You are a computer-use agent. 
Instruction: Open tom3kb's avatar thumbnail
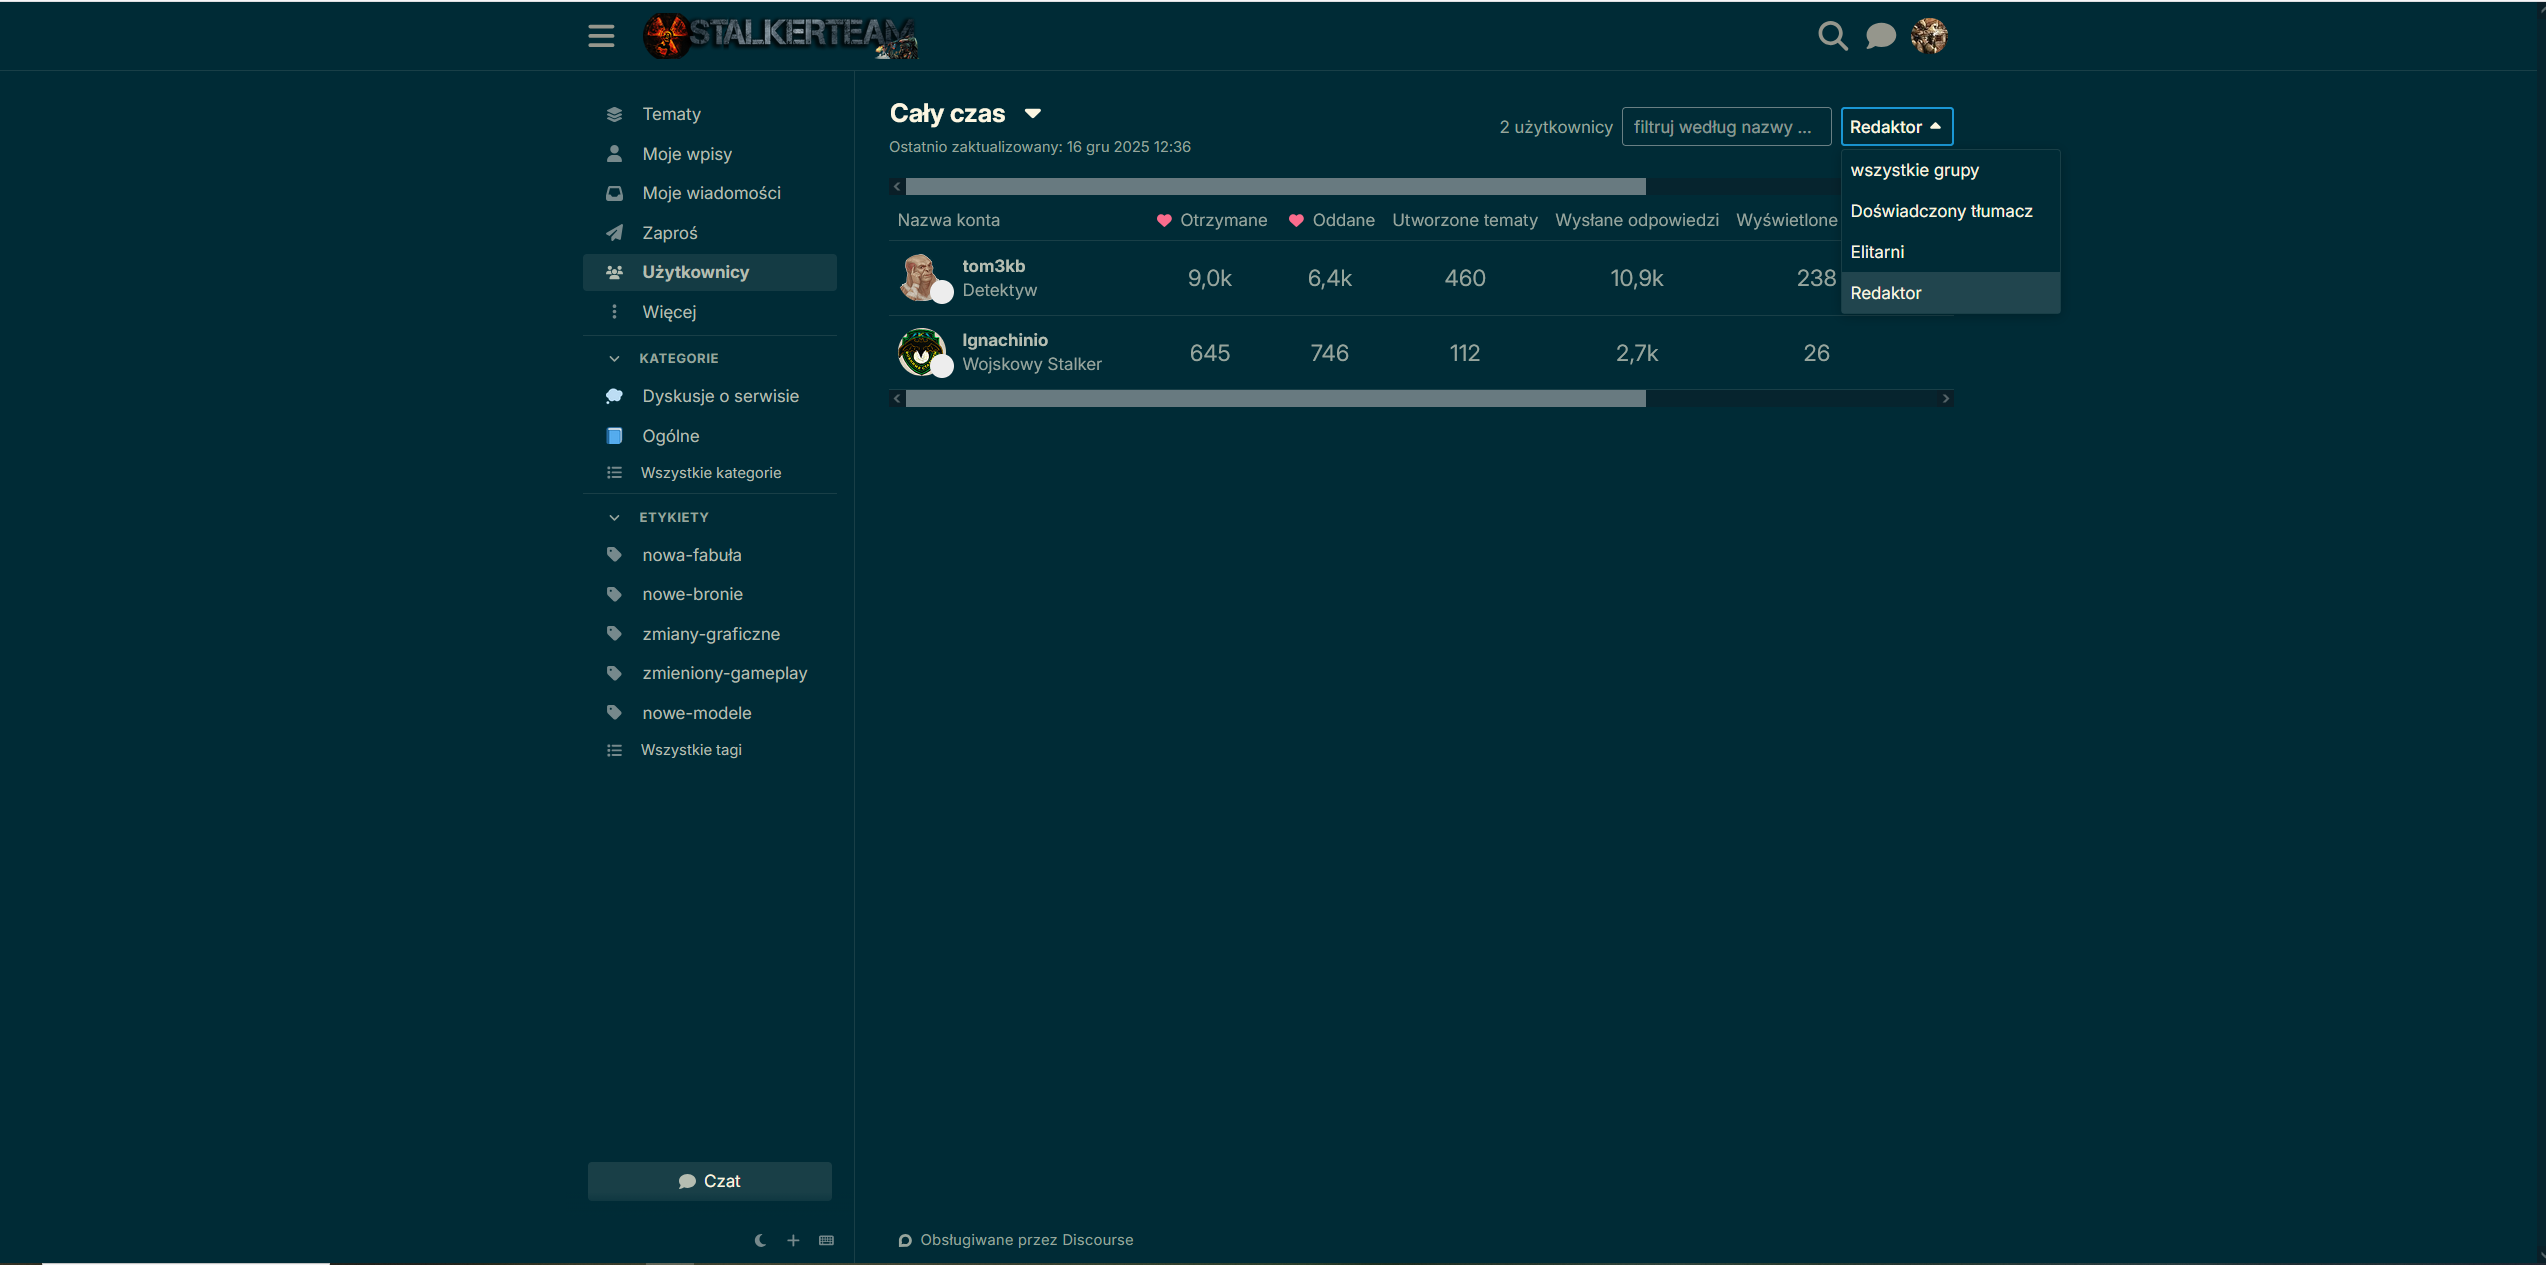point(919,277)
